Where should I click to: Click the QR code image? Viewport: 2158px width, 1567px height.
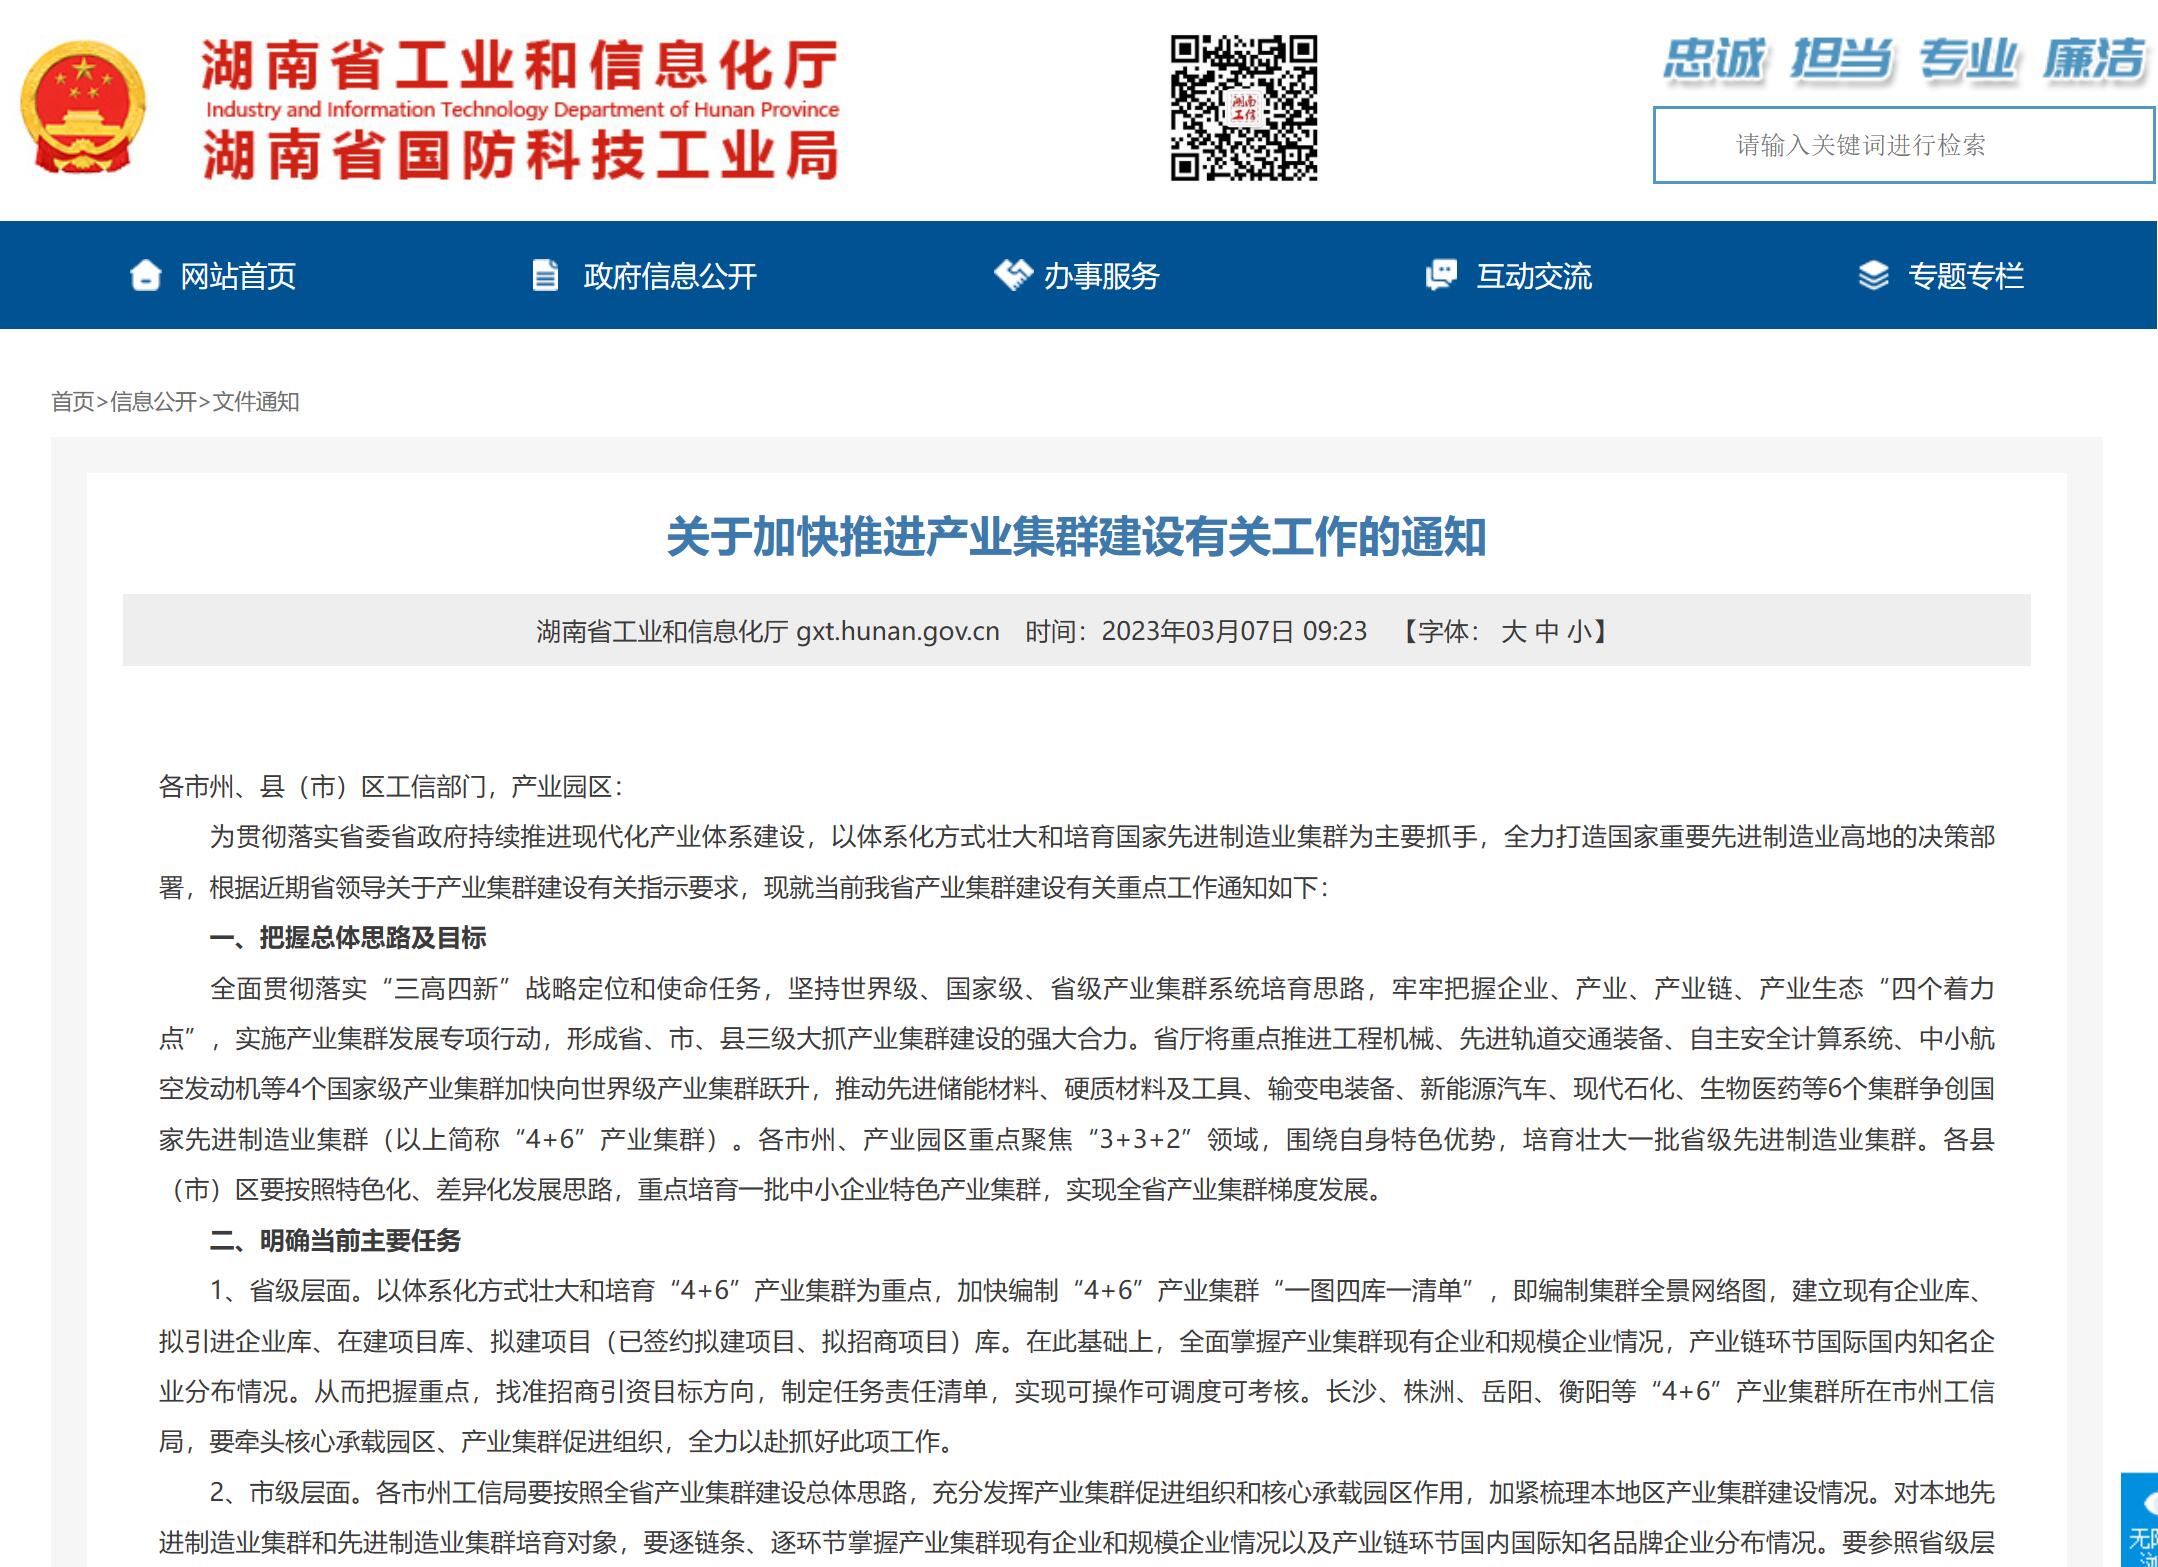(x=1244, y=108)
